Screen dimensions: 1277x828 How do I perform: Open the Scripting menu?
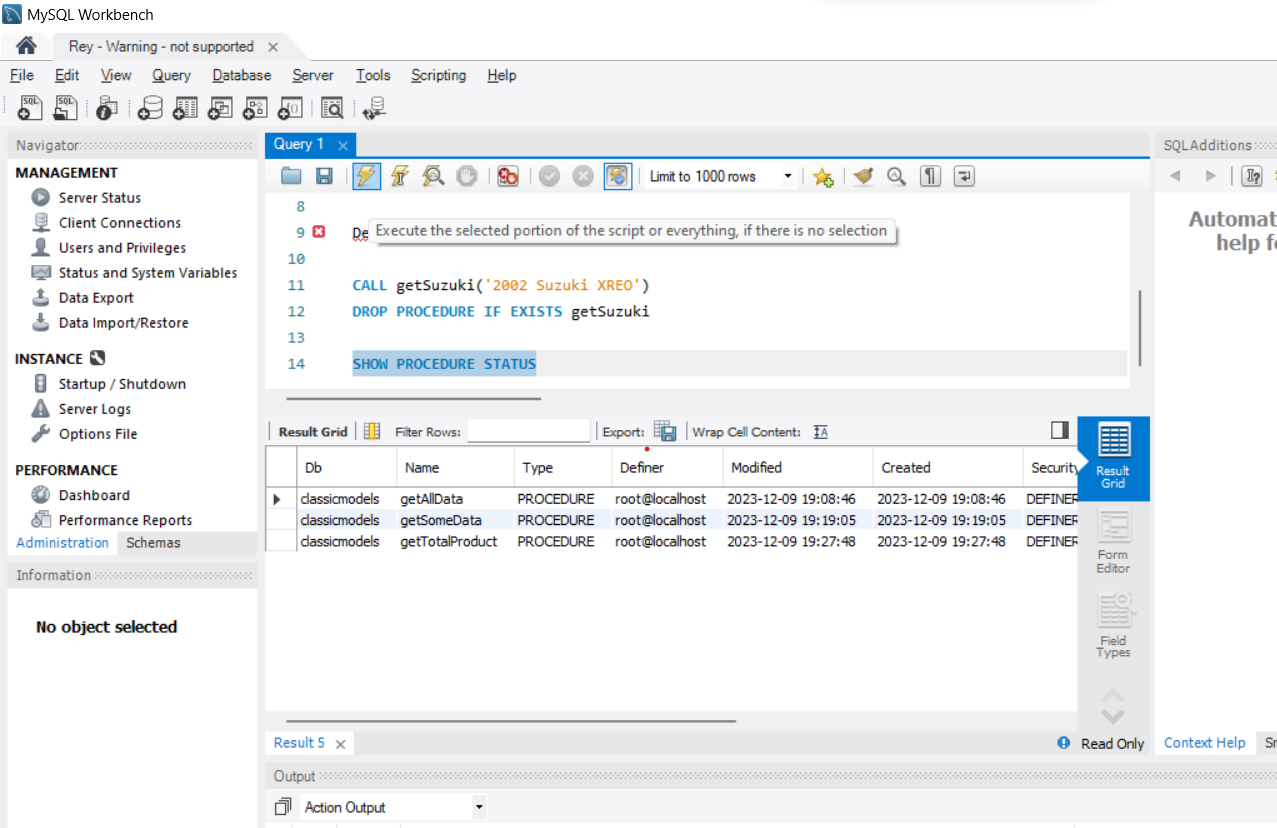pos(438,75)
